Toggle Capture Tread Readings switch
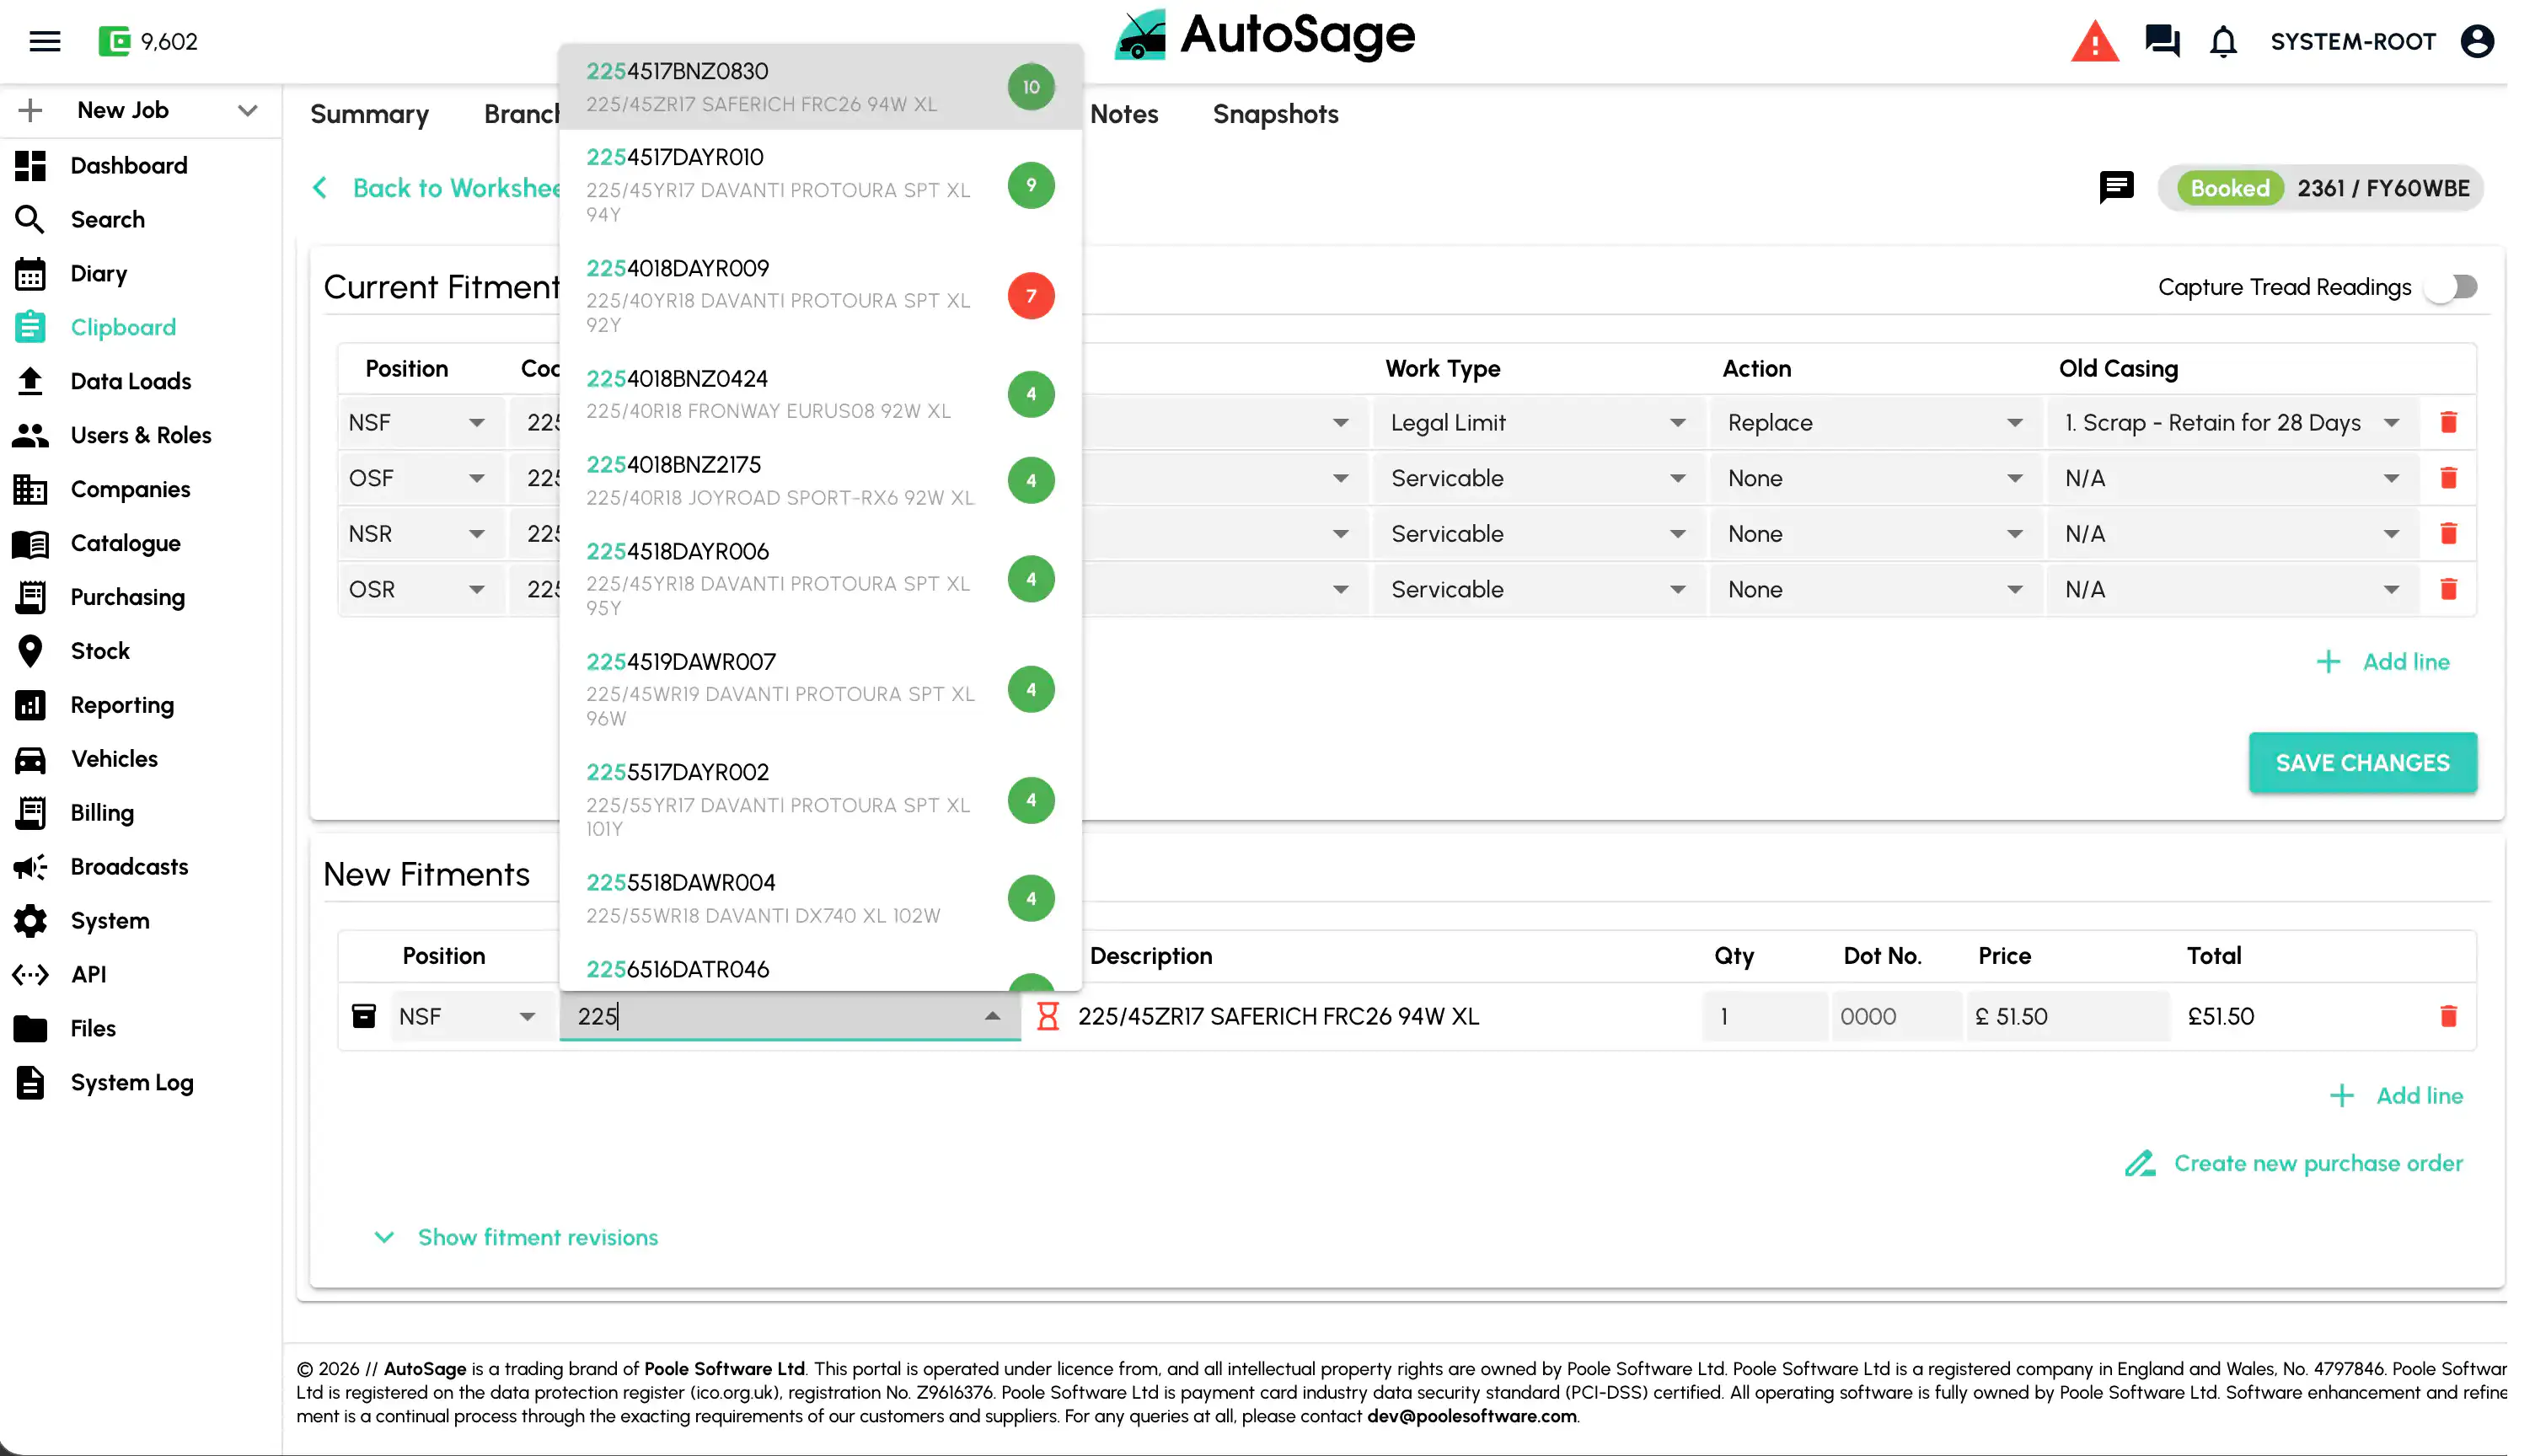Screen dimensions: 2535x1456 click(2452, 287)
